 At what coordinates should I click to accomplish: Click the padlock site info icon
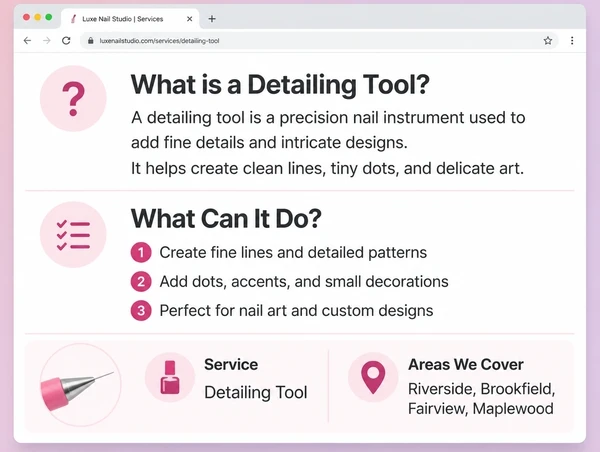tap(91, 41)
